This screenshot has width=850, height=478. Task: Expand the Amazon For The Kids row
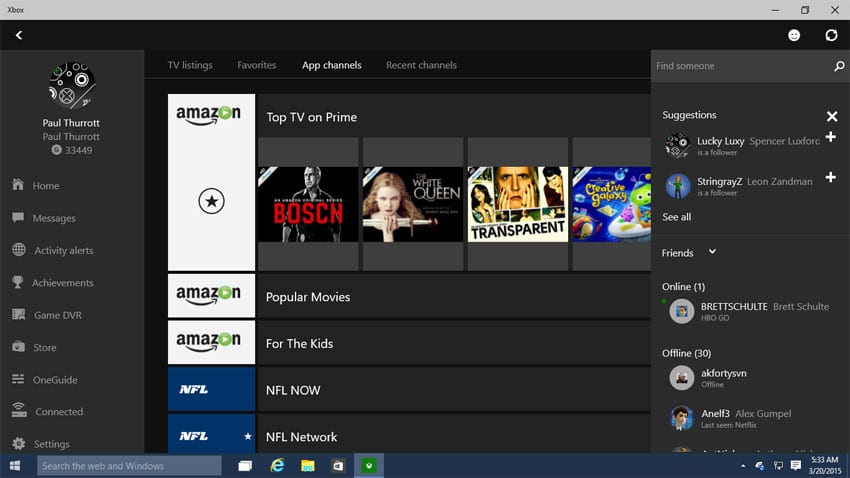(x=299, y=343)
